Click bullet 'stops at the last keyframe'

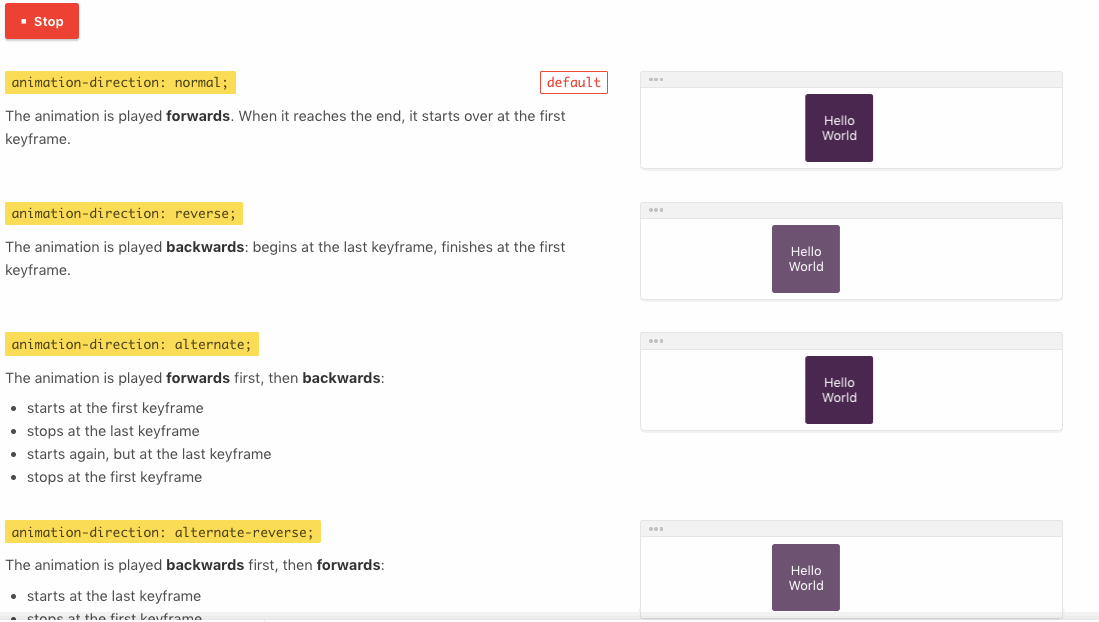[113, 431]
